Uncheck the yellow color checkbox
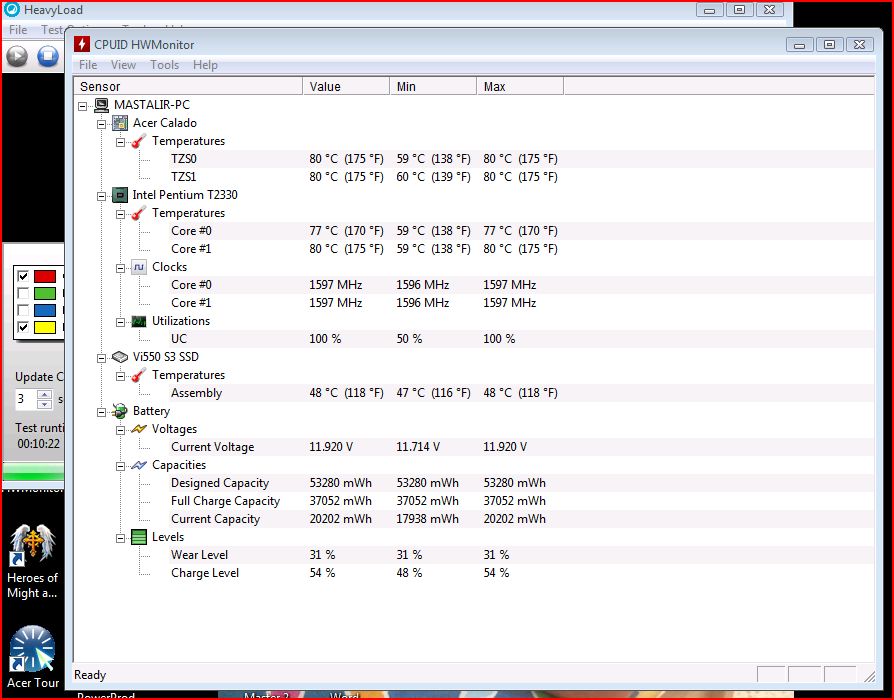The image size is (894, 700). coord(22,327)
